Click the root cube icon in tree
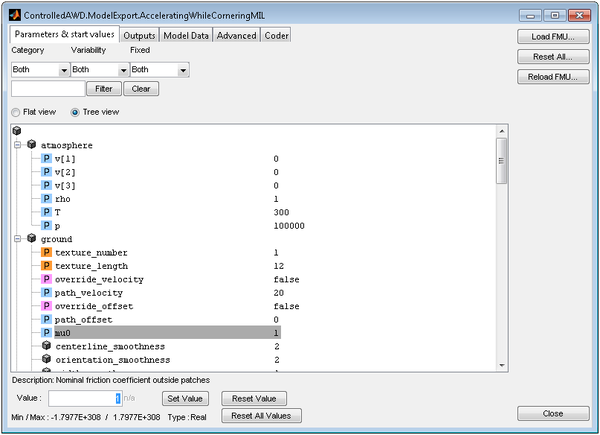600x435 pixels. click(16, 130)
